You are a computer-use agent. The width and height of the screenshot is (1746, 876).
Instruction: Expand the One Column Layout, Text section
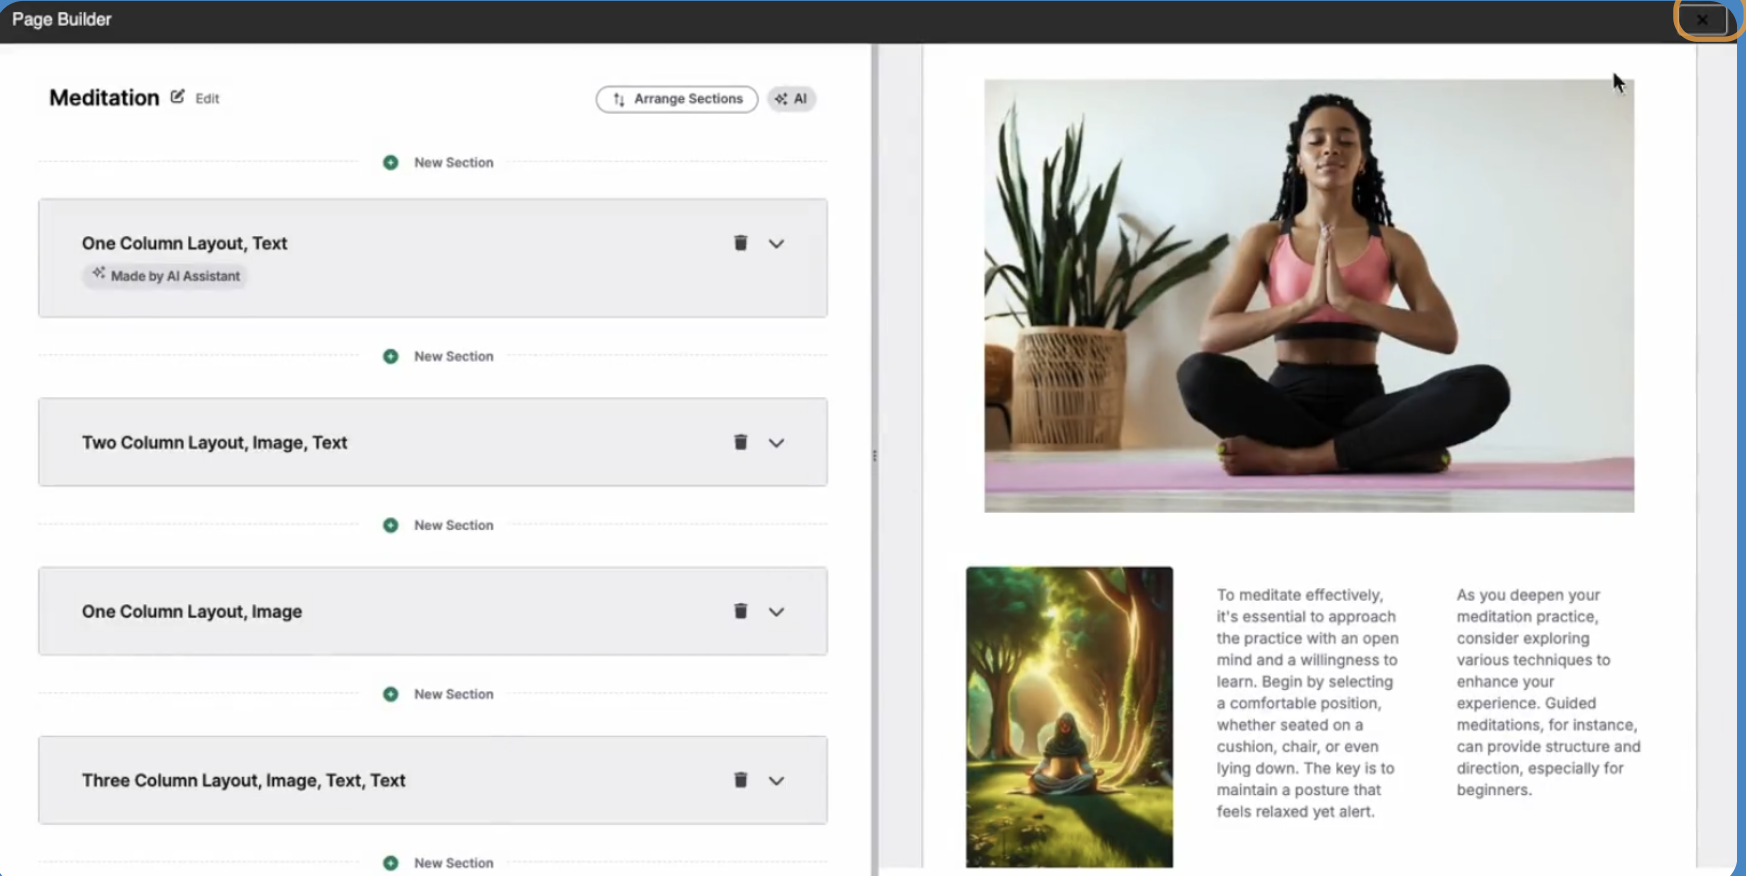(x=776, y=244)
